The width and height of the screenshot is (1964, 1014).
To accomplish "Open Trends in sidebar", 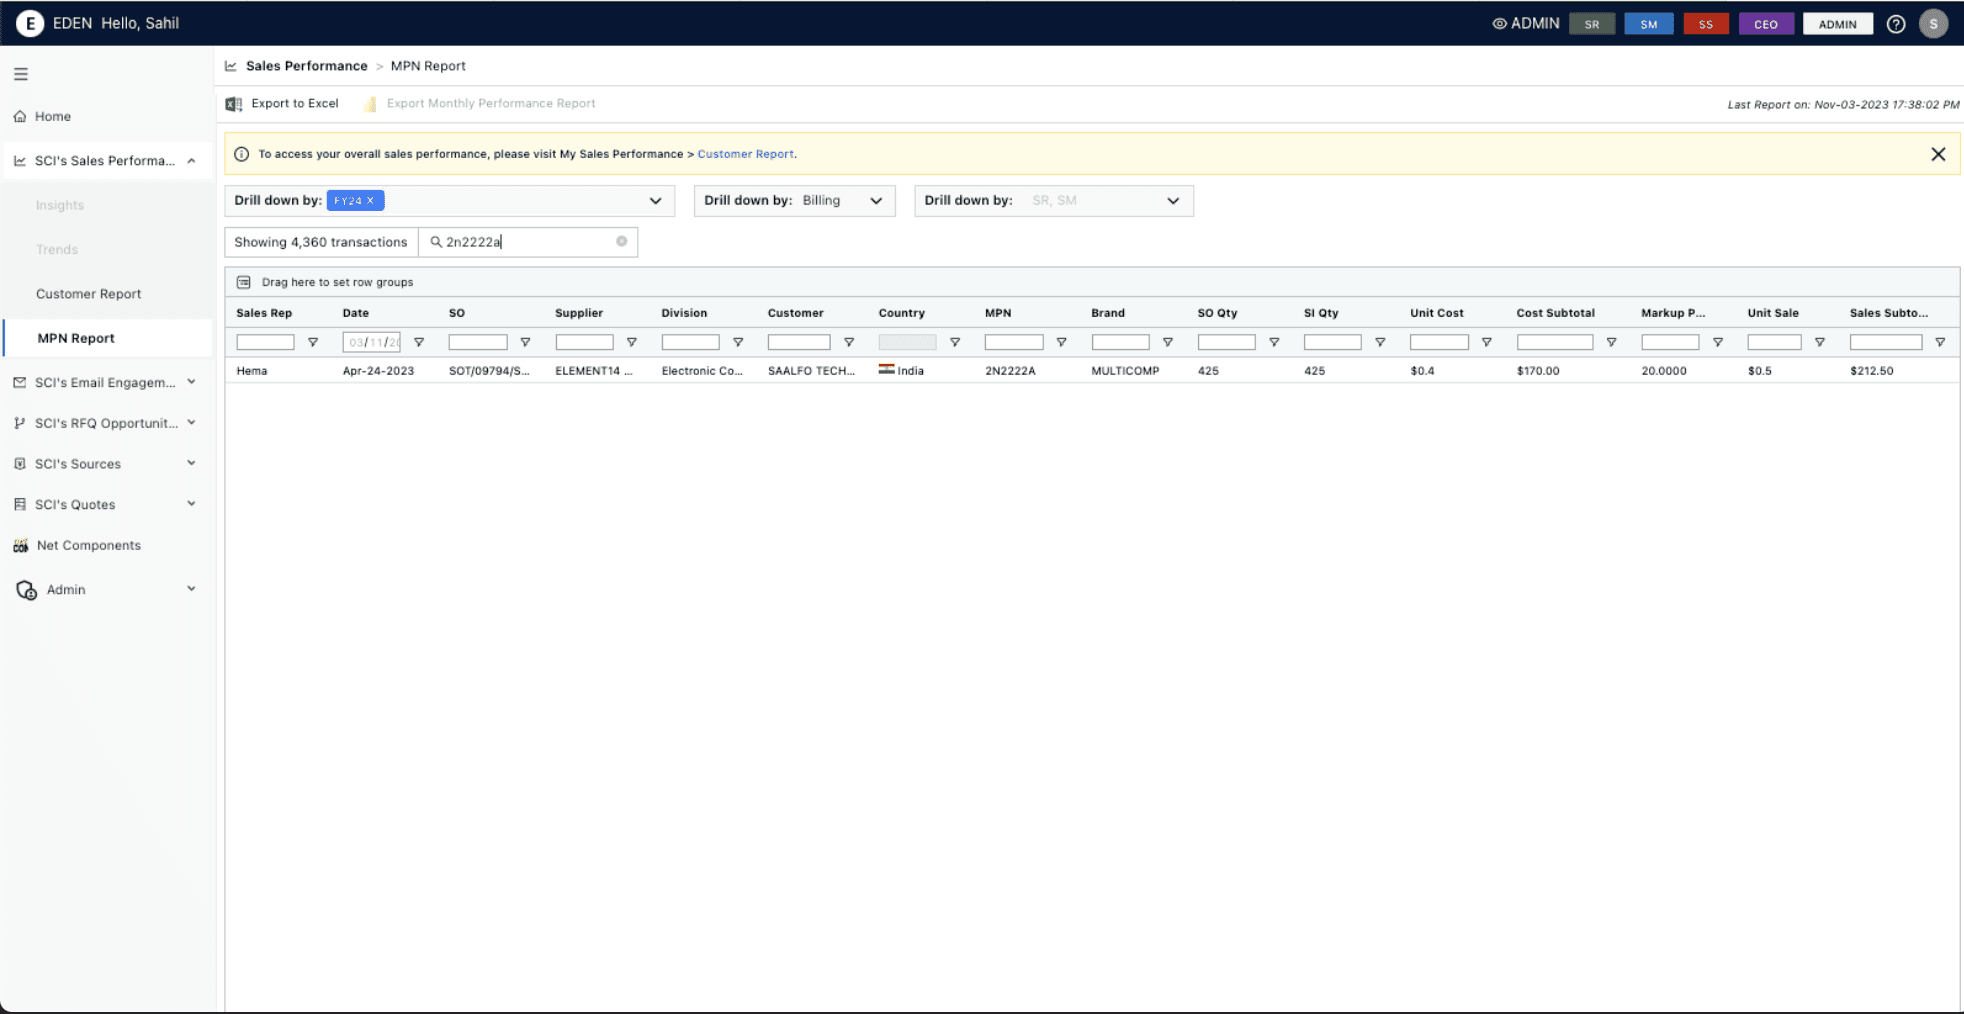I will (57, 249).
